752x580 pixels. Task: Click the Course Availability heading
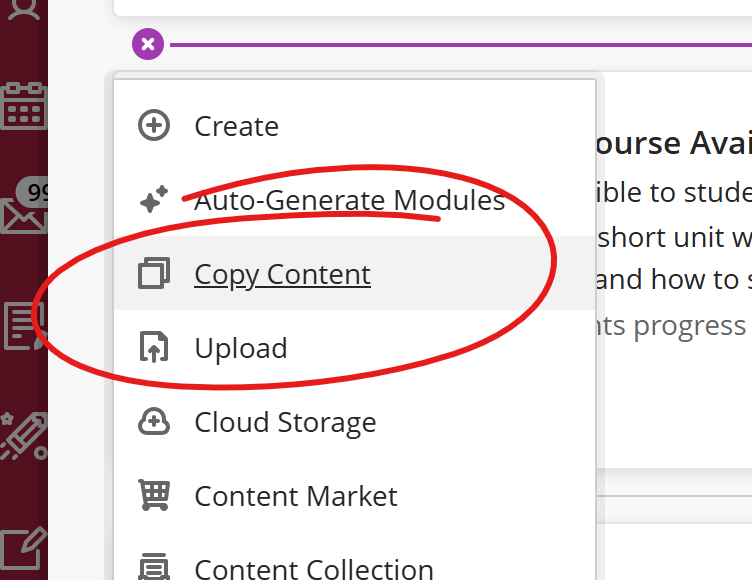click(x=673, y=143)
